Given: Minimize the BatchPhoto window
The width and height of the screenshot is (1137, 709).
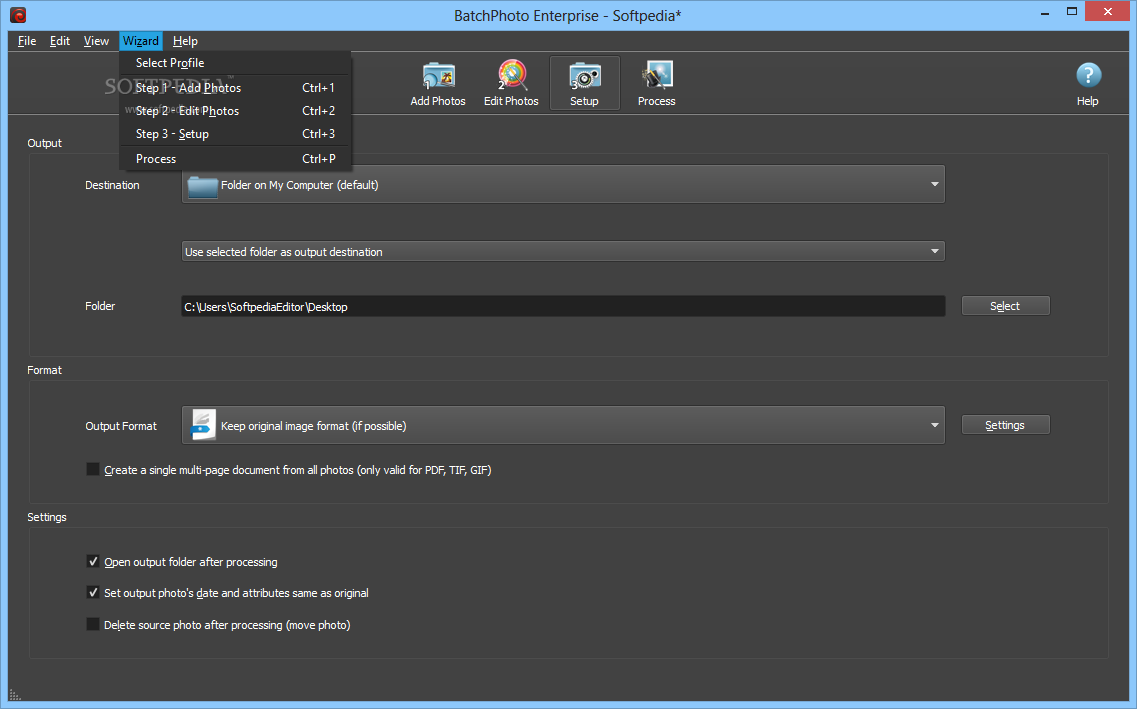Looking at the screenshot, I should (1045, 12).
